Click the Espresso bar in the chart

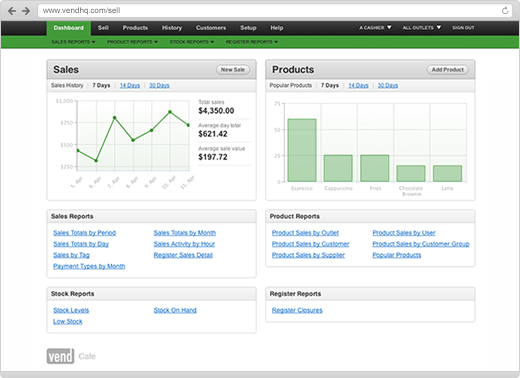[x=302, y=150]
